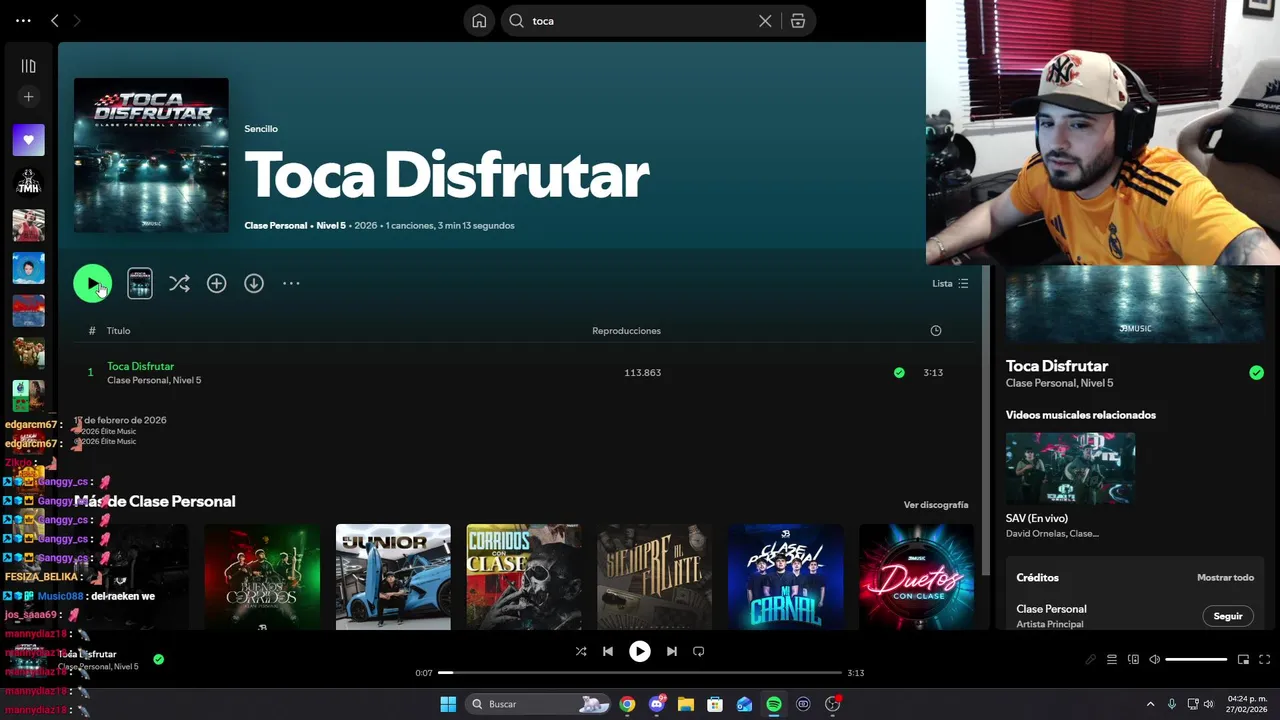Open Siempre al Frente album card
This screenshot has height=720, width=1280.
click(x=655, y=577)
